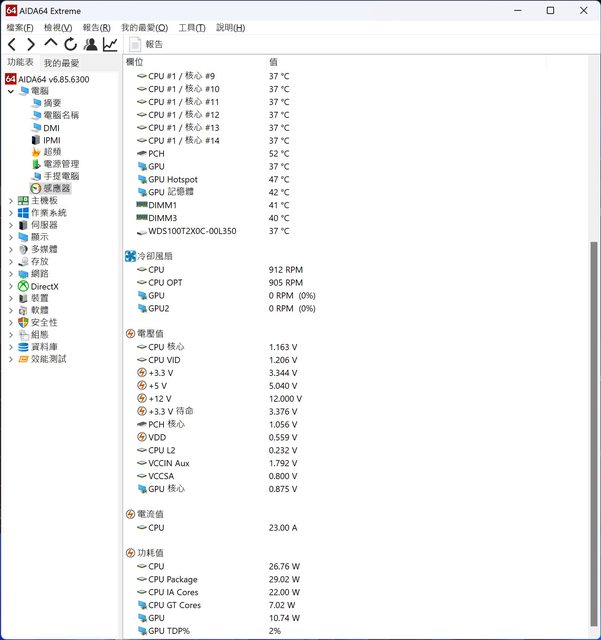Image resolution: width=601 pixels, height=640 pixels.
Task: Click the 欄位 column header
Action: coord(135,62)
